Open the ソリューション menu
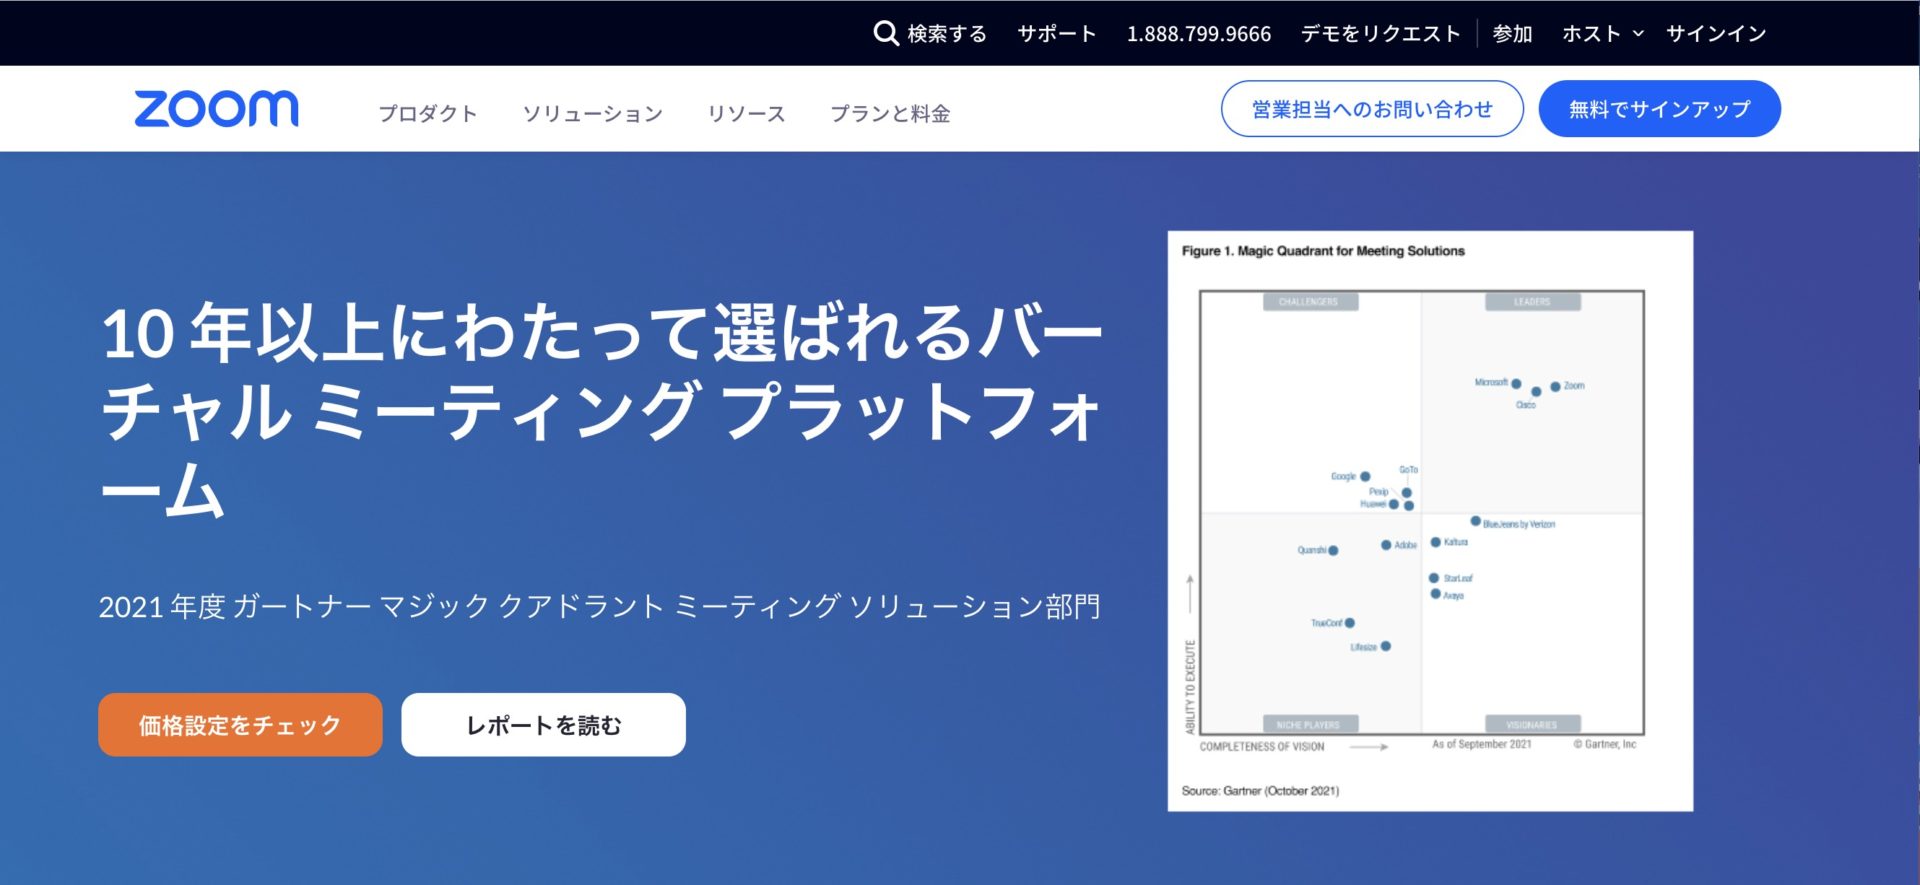Image resolution: width=1920 pixels, height=885 pixels. [x=593, y=114]
